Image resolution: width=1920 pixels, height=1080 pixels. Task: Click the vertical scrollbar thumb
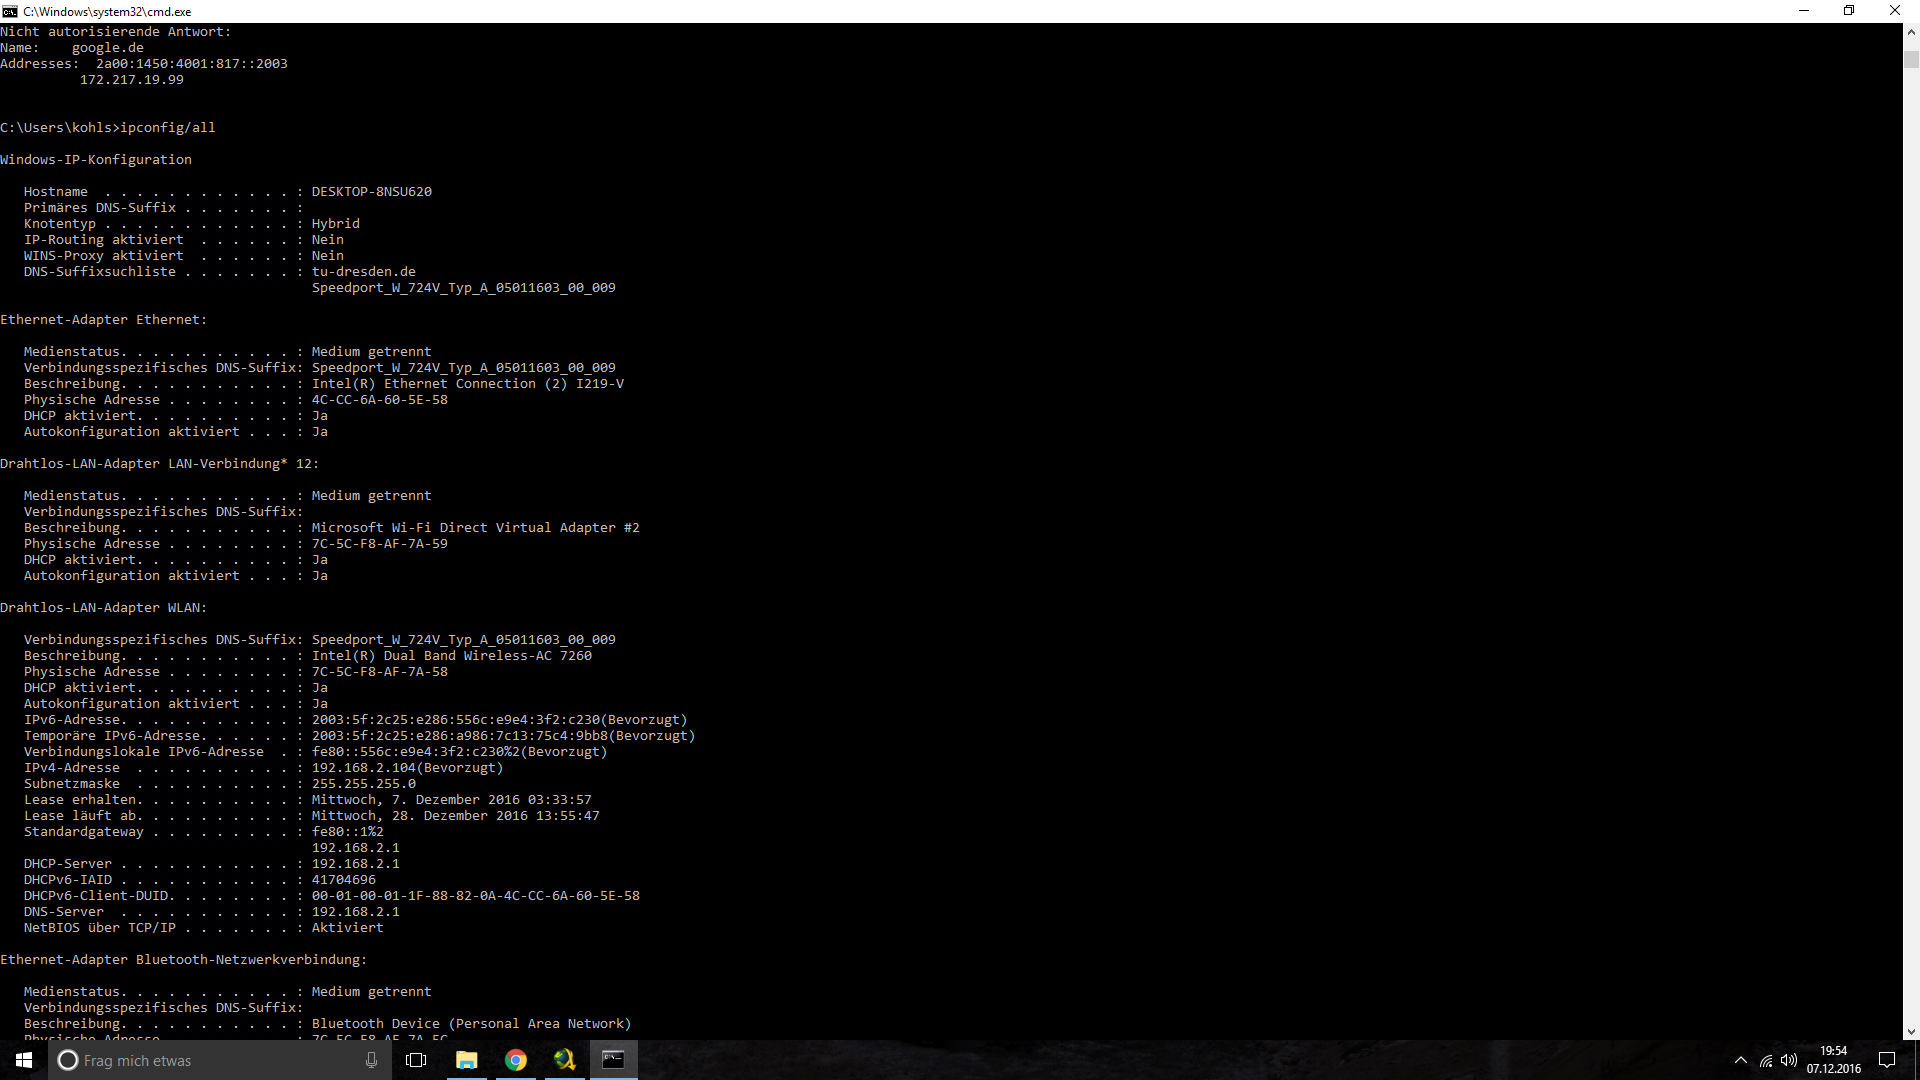point(1911,58)
